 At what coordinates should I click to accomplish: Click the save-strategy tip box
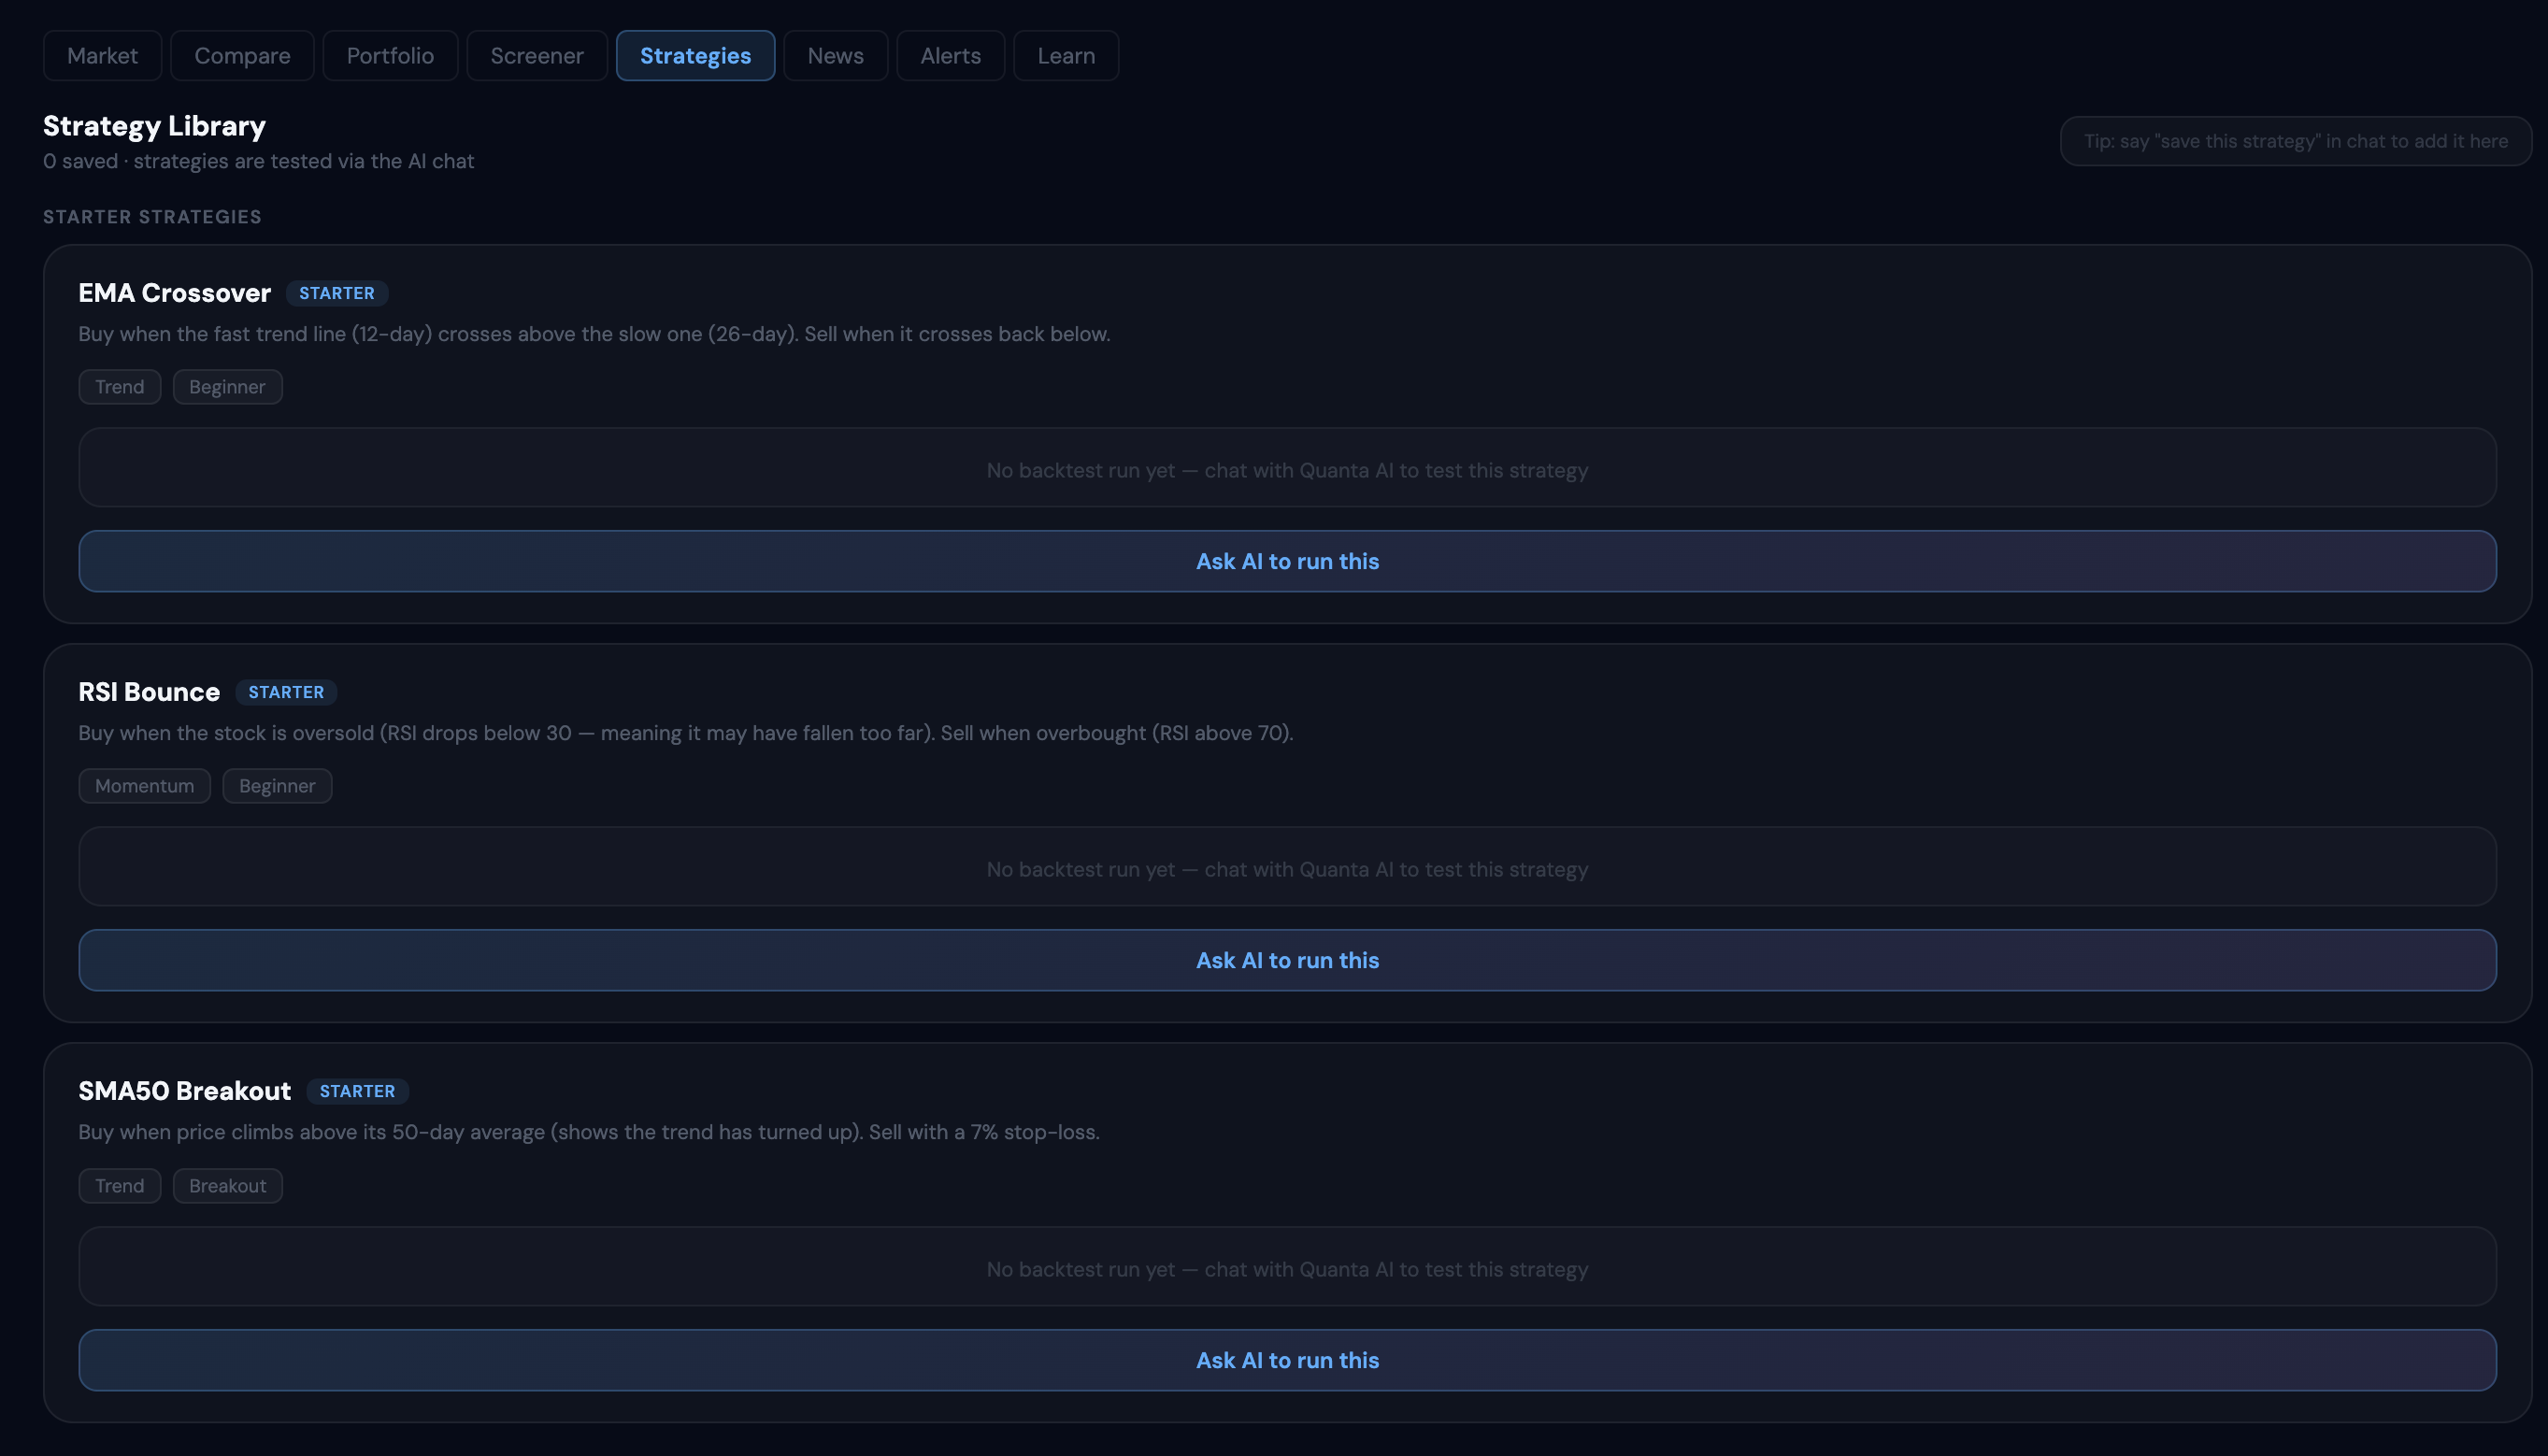2295,141
